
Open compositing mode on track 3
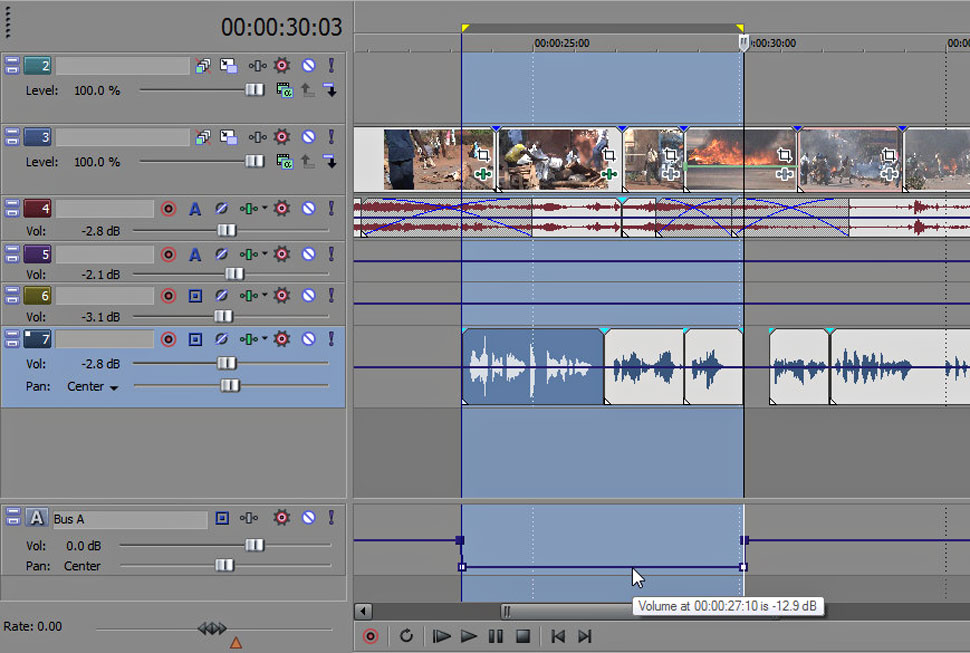(284, 161)
